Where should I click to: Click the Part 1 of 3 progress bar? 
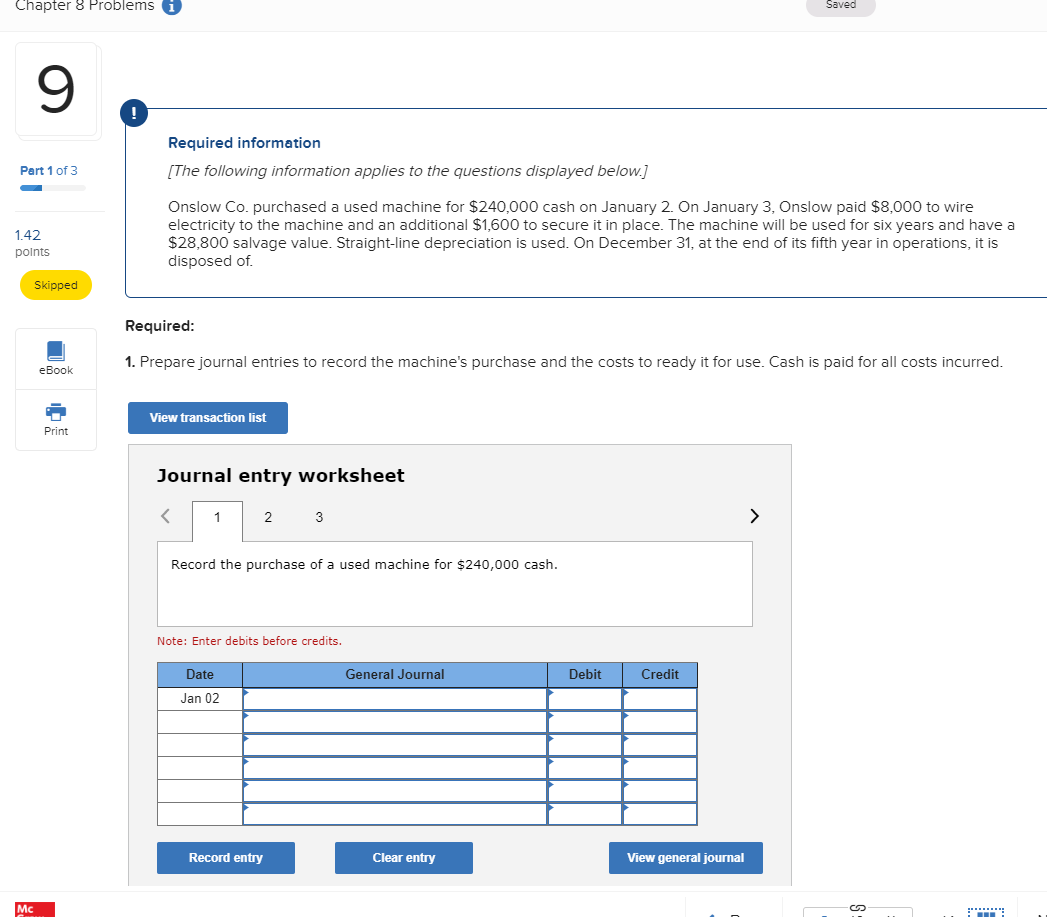(53, 188)
